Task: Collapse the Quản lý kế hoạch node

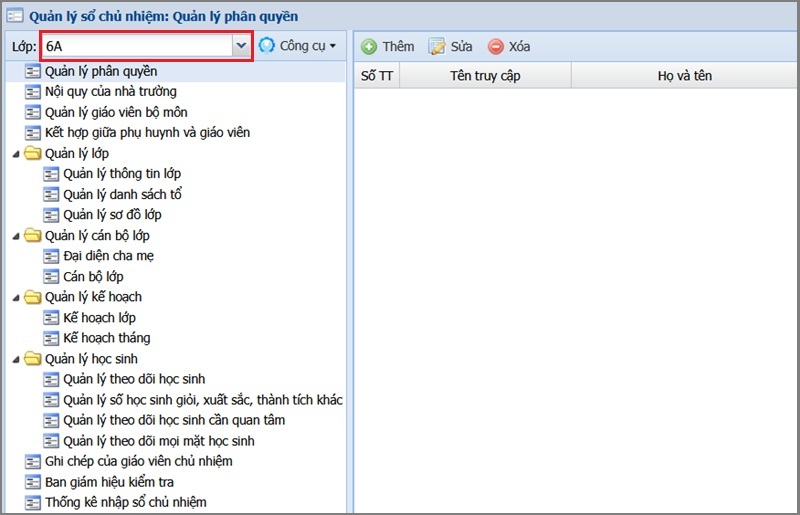Action: [16, 298]
